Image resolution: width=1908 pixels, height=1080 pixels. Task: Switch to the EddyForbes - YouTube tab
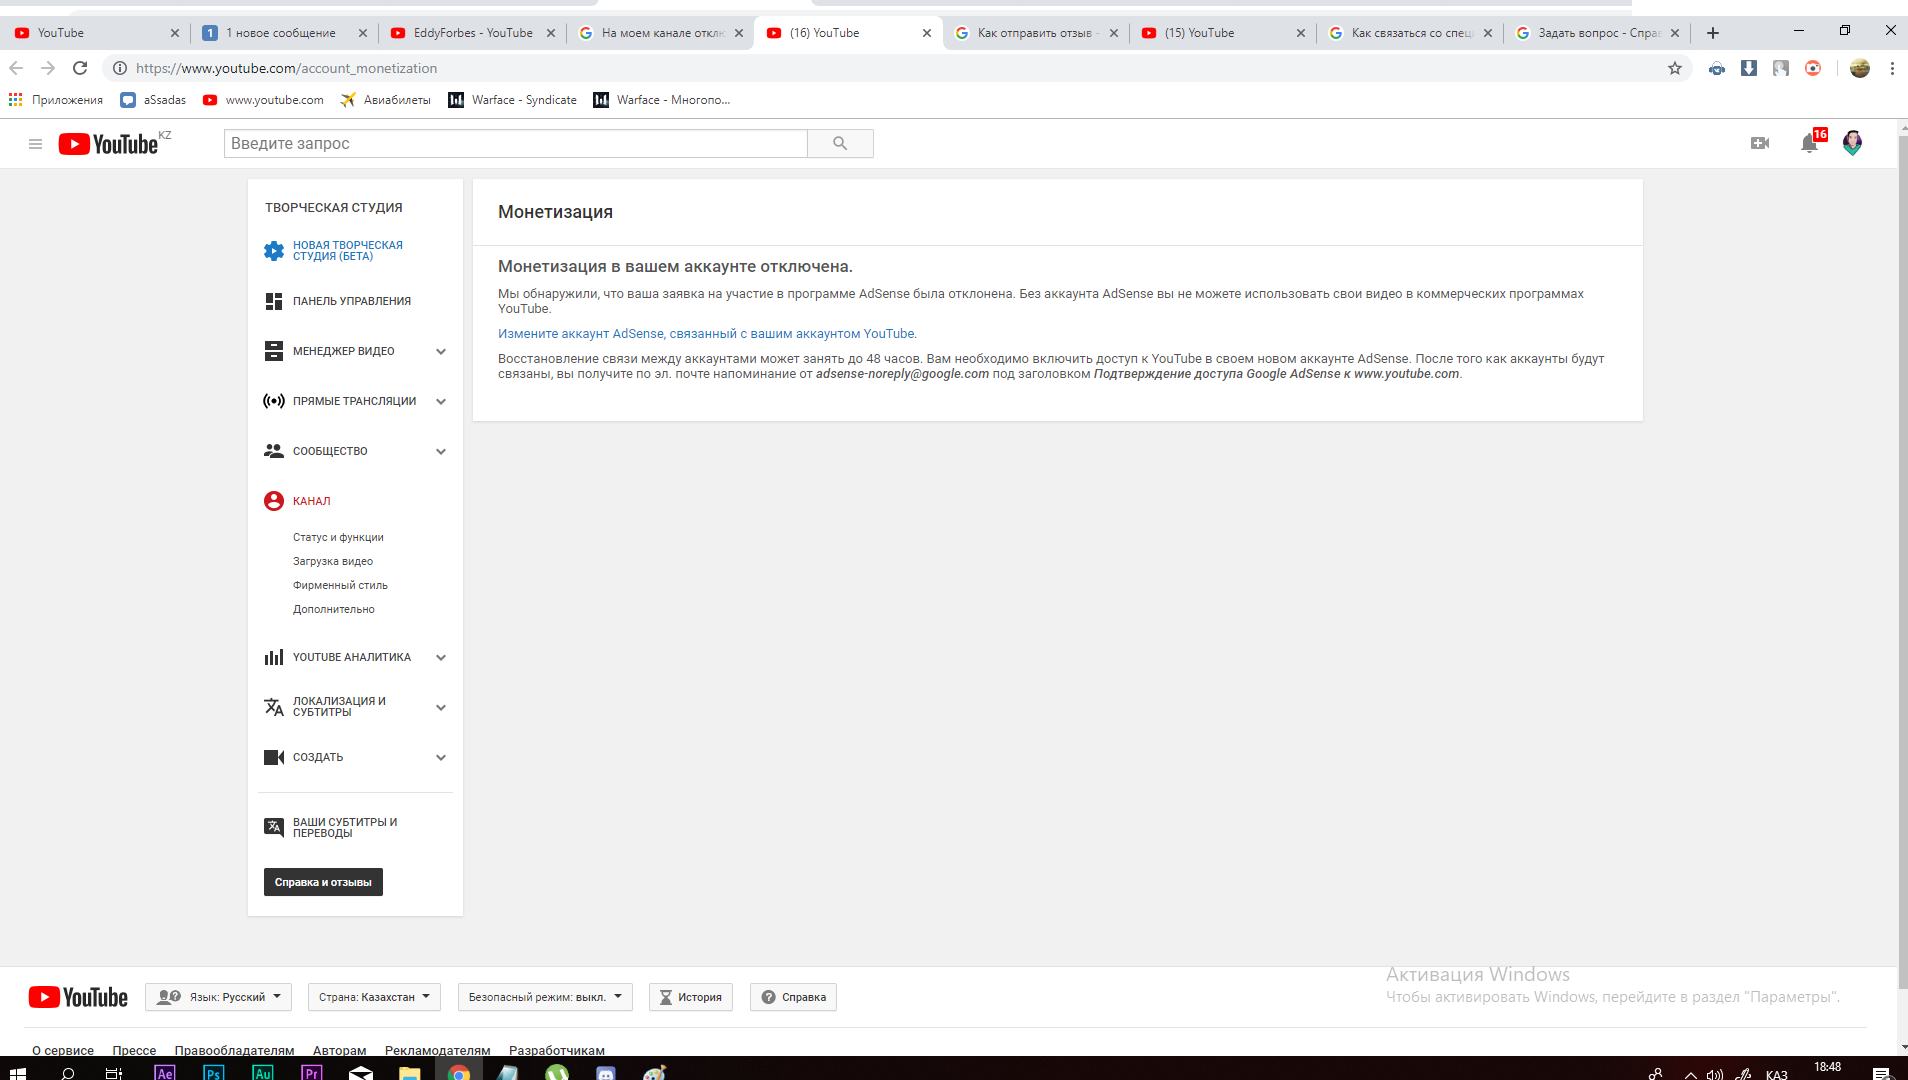pyautogui.click(x=472, y=33)
